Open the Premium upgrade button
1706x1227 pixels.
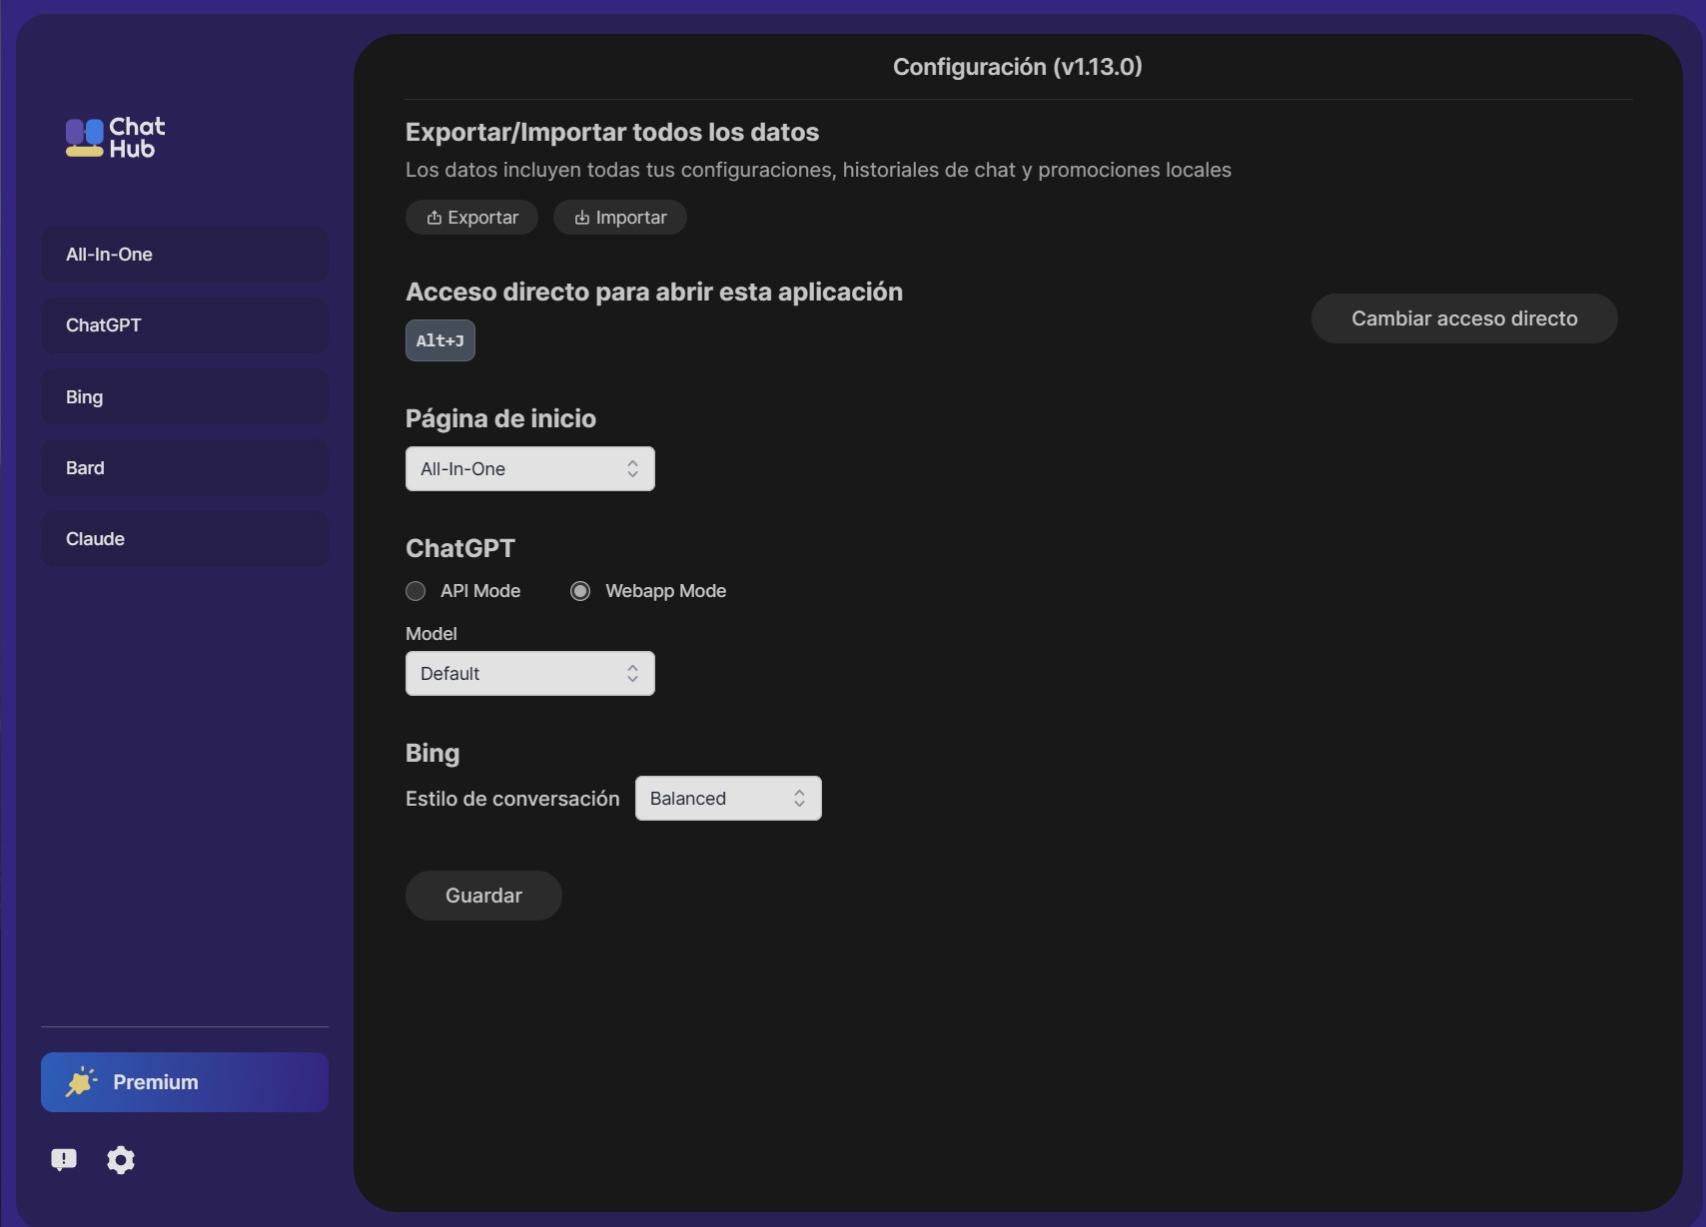pyautogui.click(x=185, y=1082)
